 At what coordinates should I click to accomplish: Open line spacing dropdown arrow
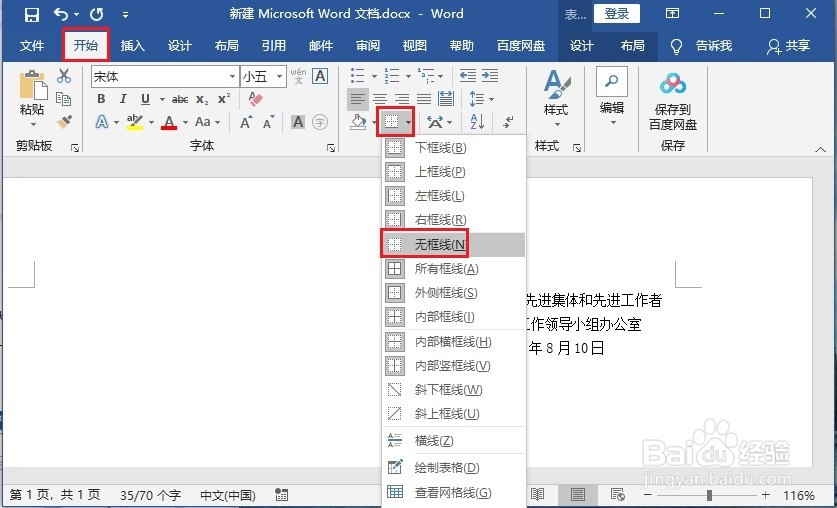click(491, 99)
